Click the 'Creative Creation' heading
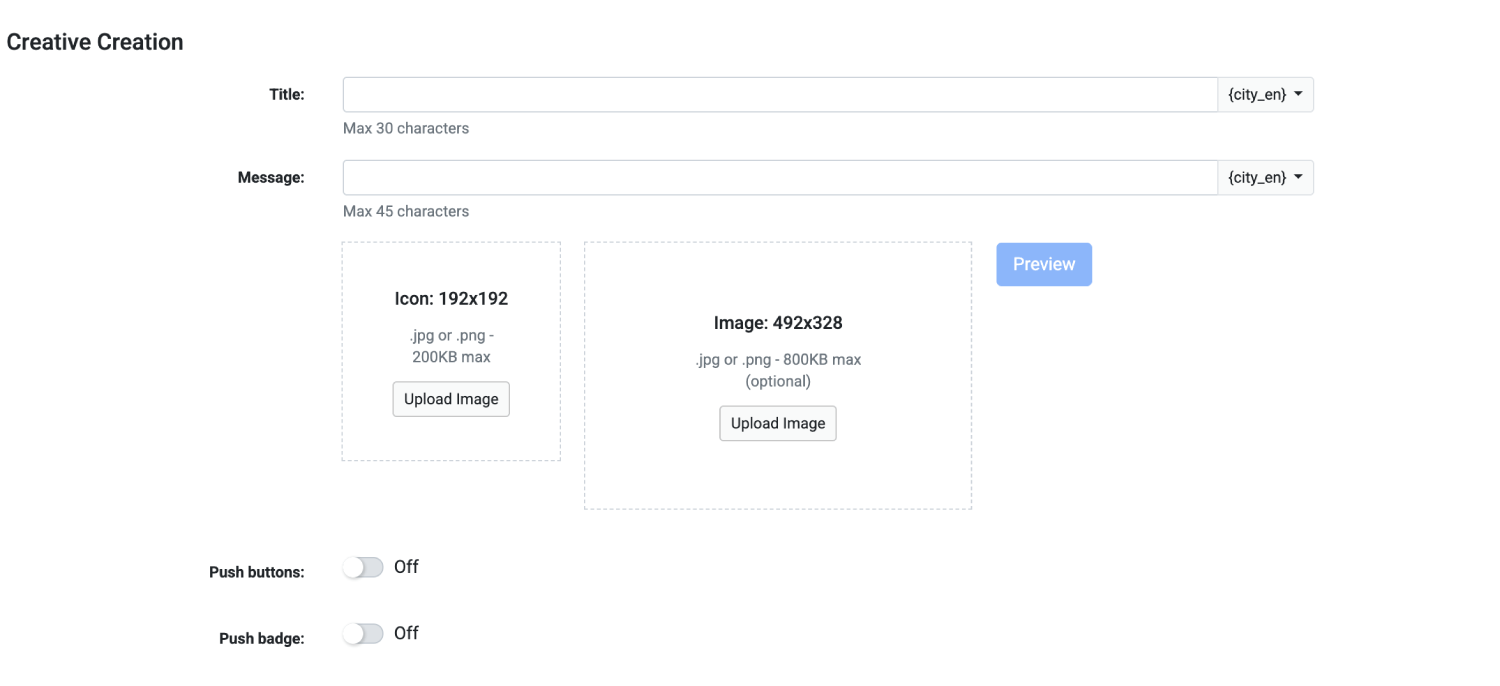 click(x=95, y=42)
